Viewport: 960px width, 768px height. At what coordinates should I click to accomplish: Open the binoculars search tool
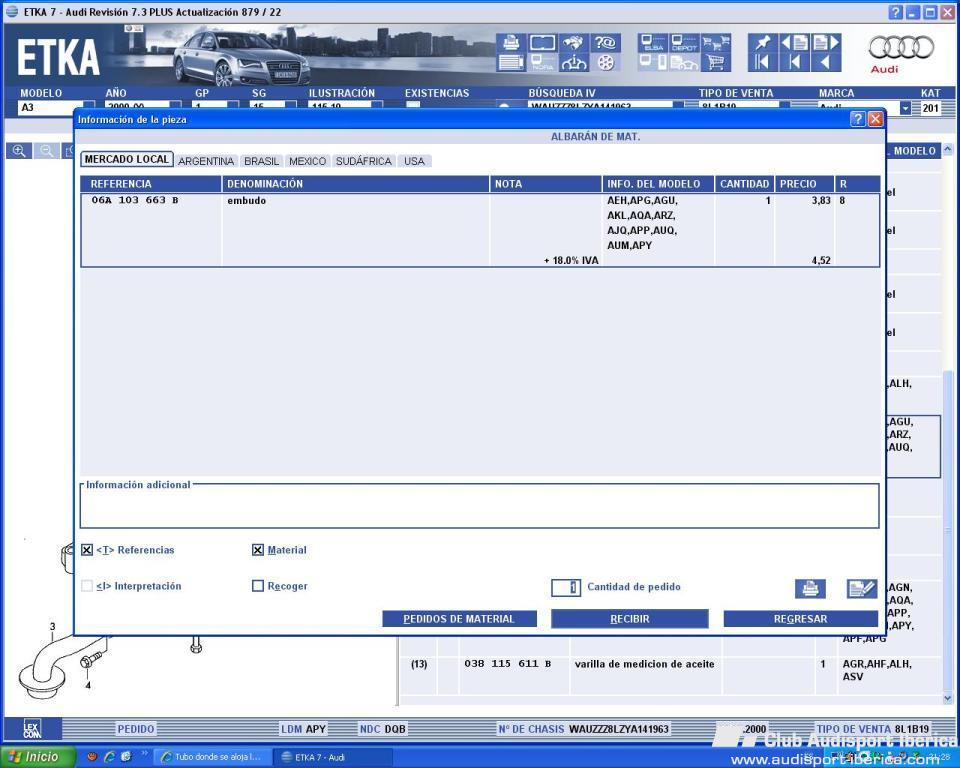click(x=574, y=42)
